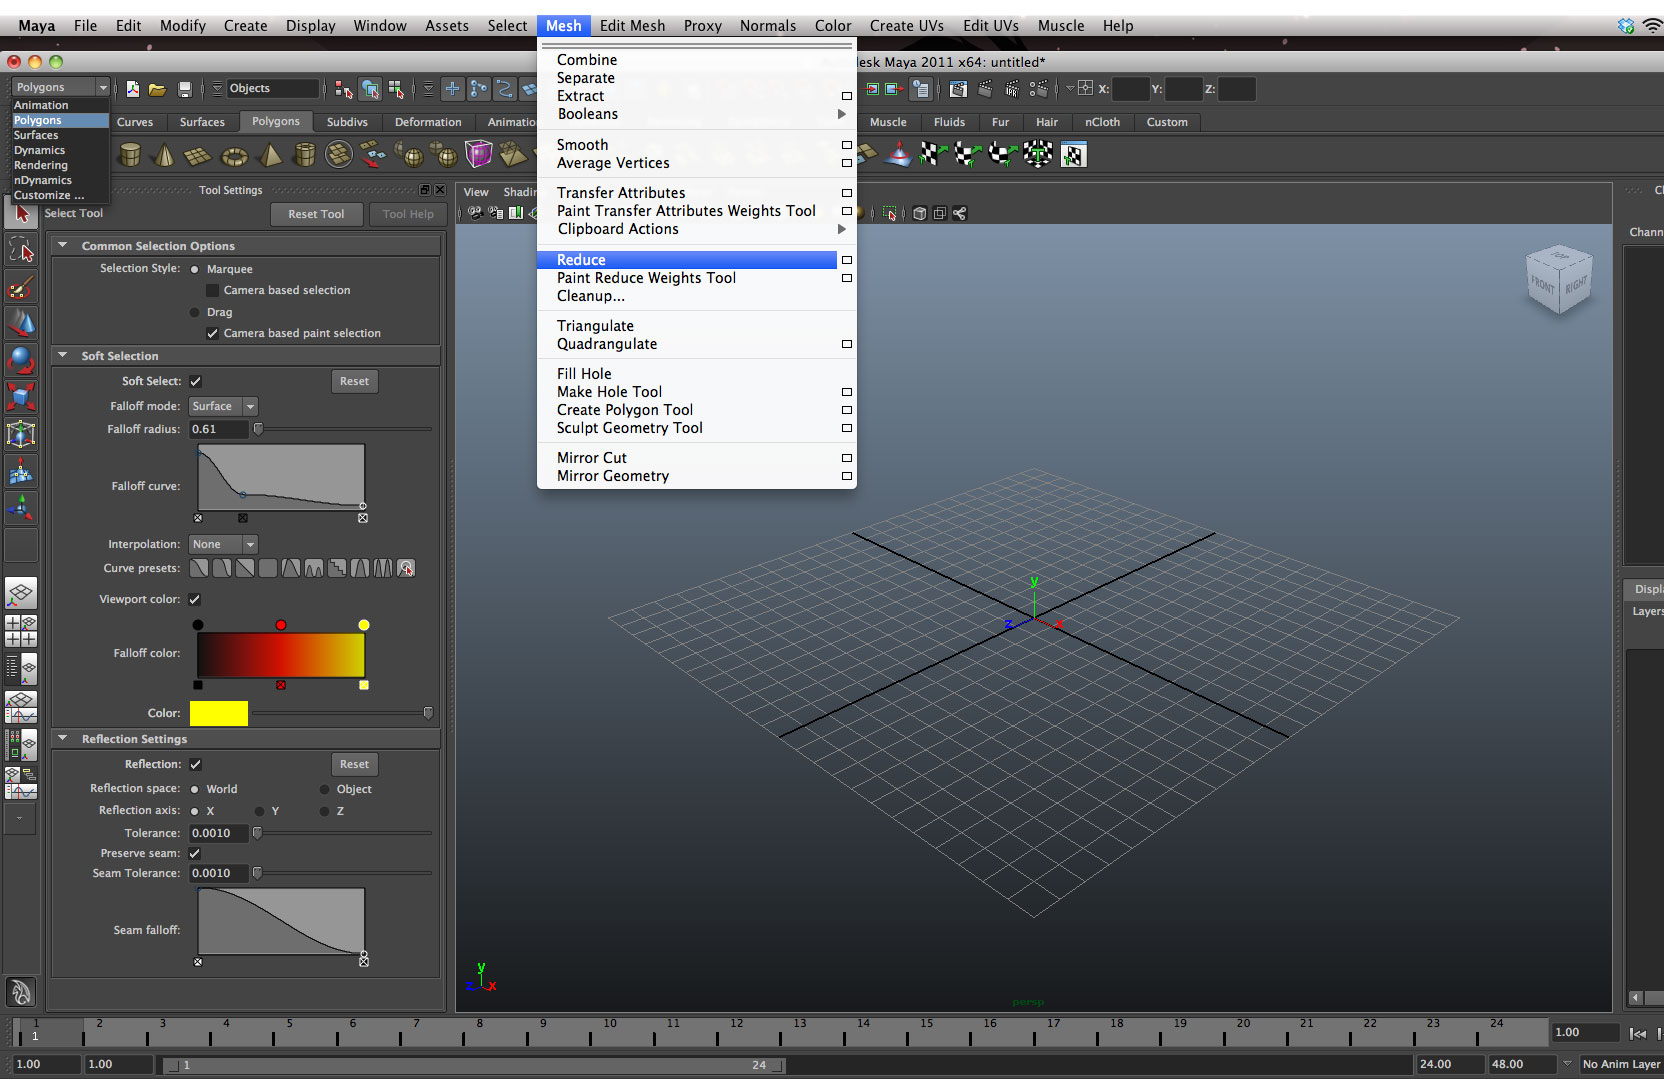Select the Paint Selection tool
This screenshot has width=1664, height=1079.
tap(21, 288)
